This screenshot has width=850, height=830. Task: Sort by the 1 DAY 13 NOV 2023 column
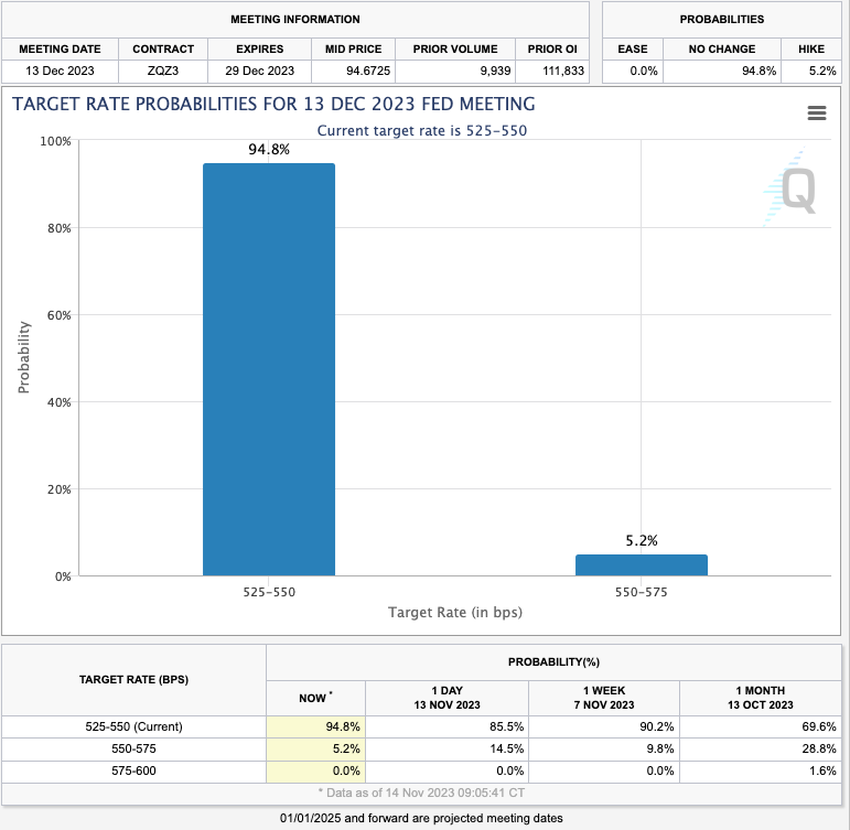446,697
